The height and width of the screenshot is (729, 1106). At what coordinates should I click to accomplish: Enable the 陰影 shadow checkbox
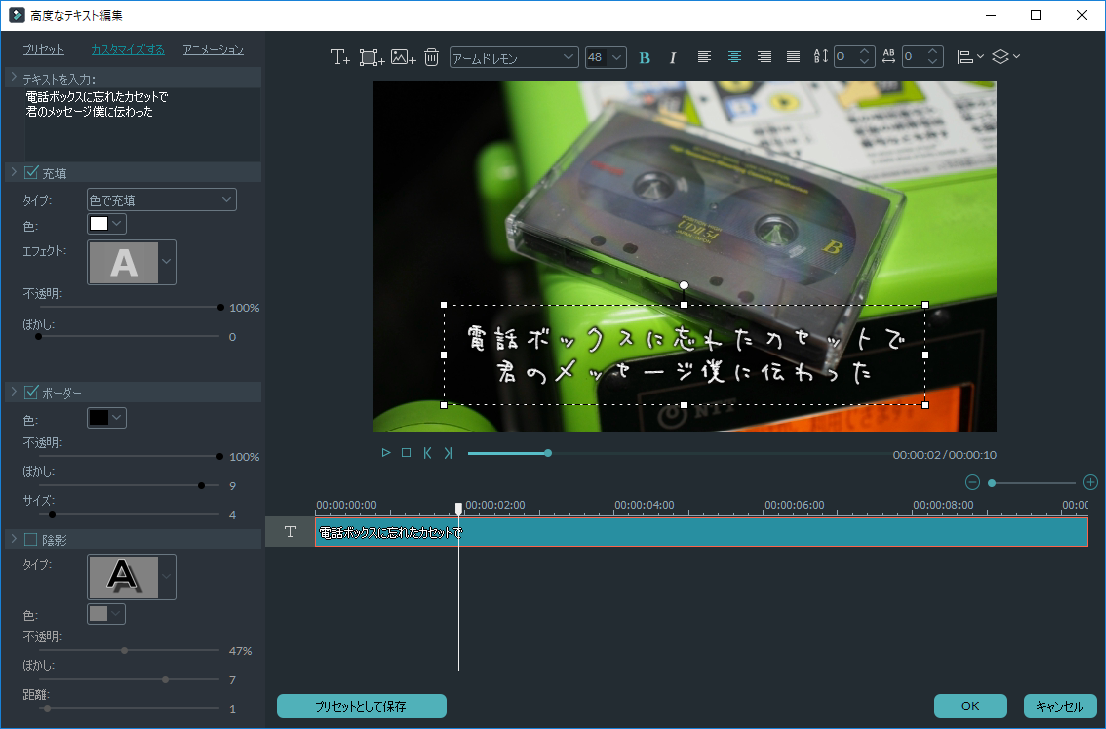[31, 539]
